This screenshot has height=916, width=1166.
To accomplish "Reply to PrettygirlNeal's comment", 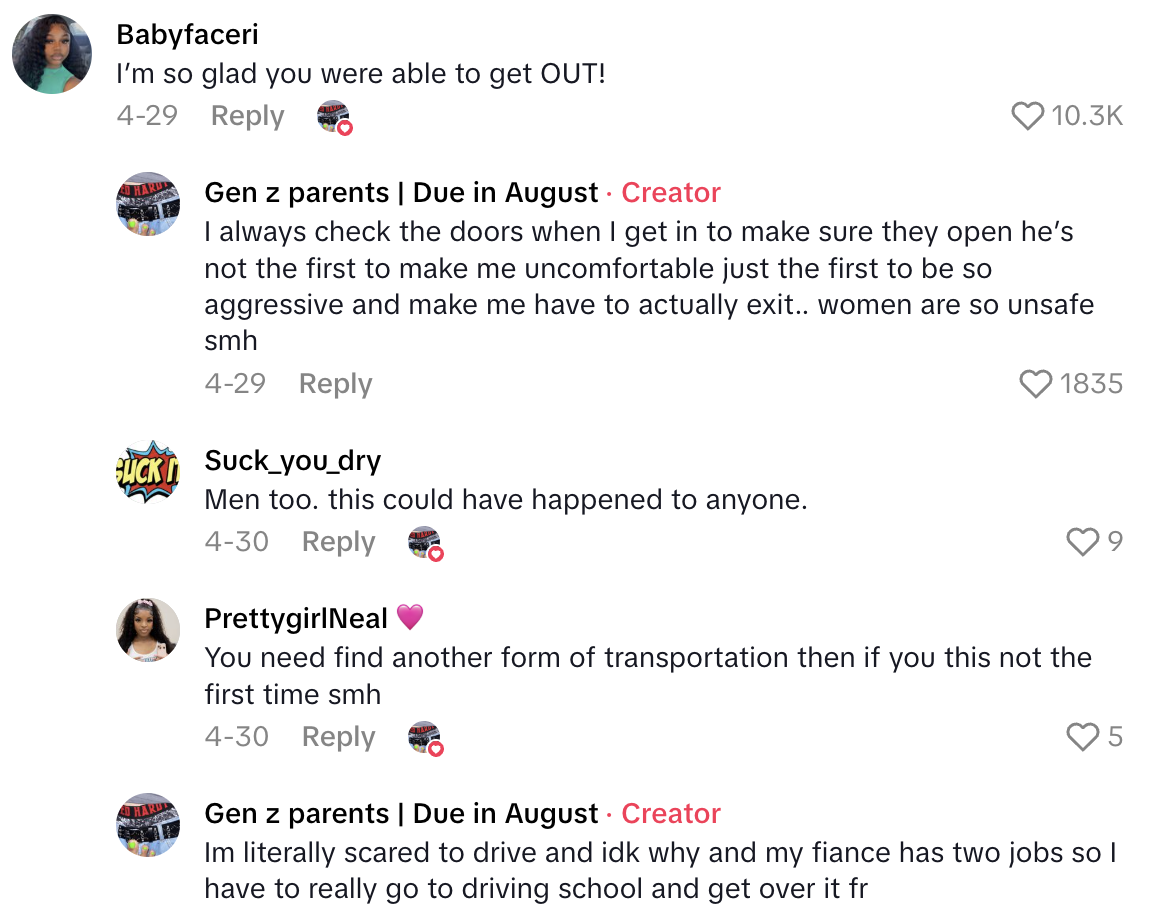I will pos(338,737).
